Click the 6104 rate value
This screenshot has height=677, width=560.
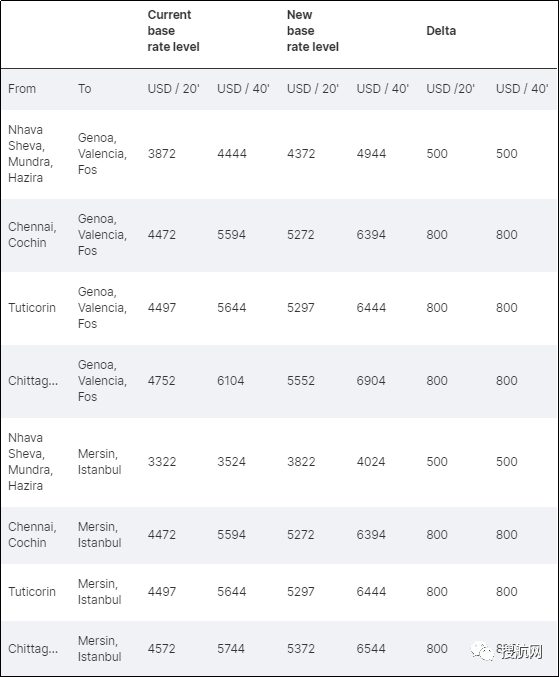pyautogui.click(x=231, y=381)
